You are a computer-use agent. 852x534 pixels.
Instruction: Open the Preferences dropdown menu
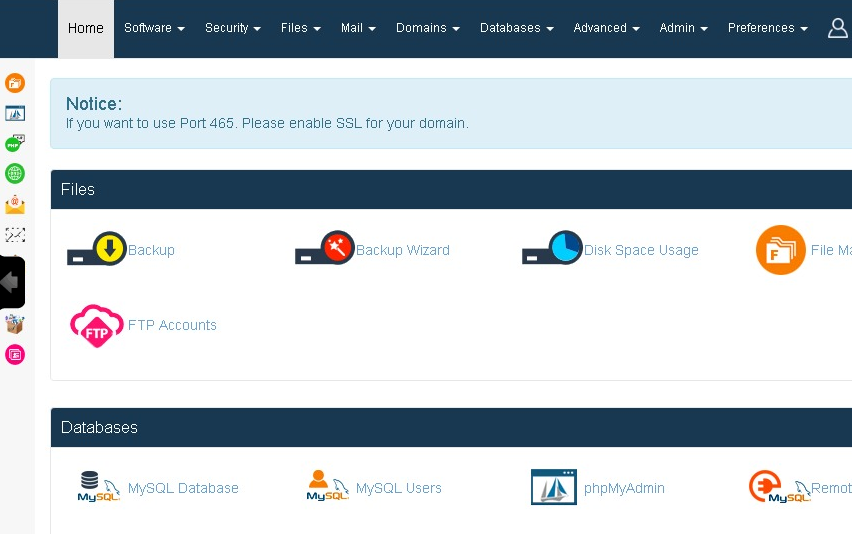pyautogui.click(x=767, y=28)
